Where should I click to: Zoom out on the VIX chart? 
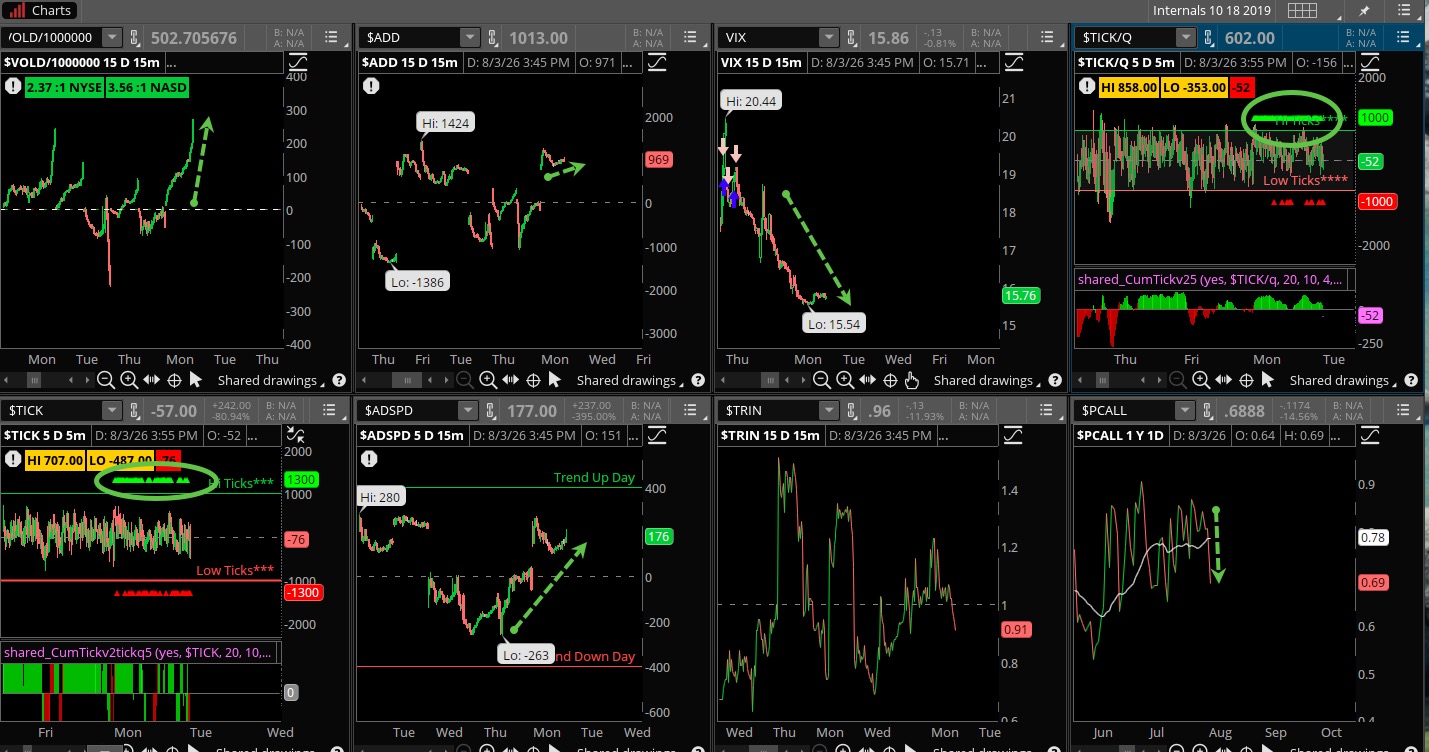click(821, 380)
